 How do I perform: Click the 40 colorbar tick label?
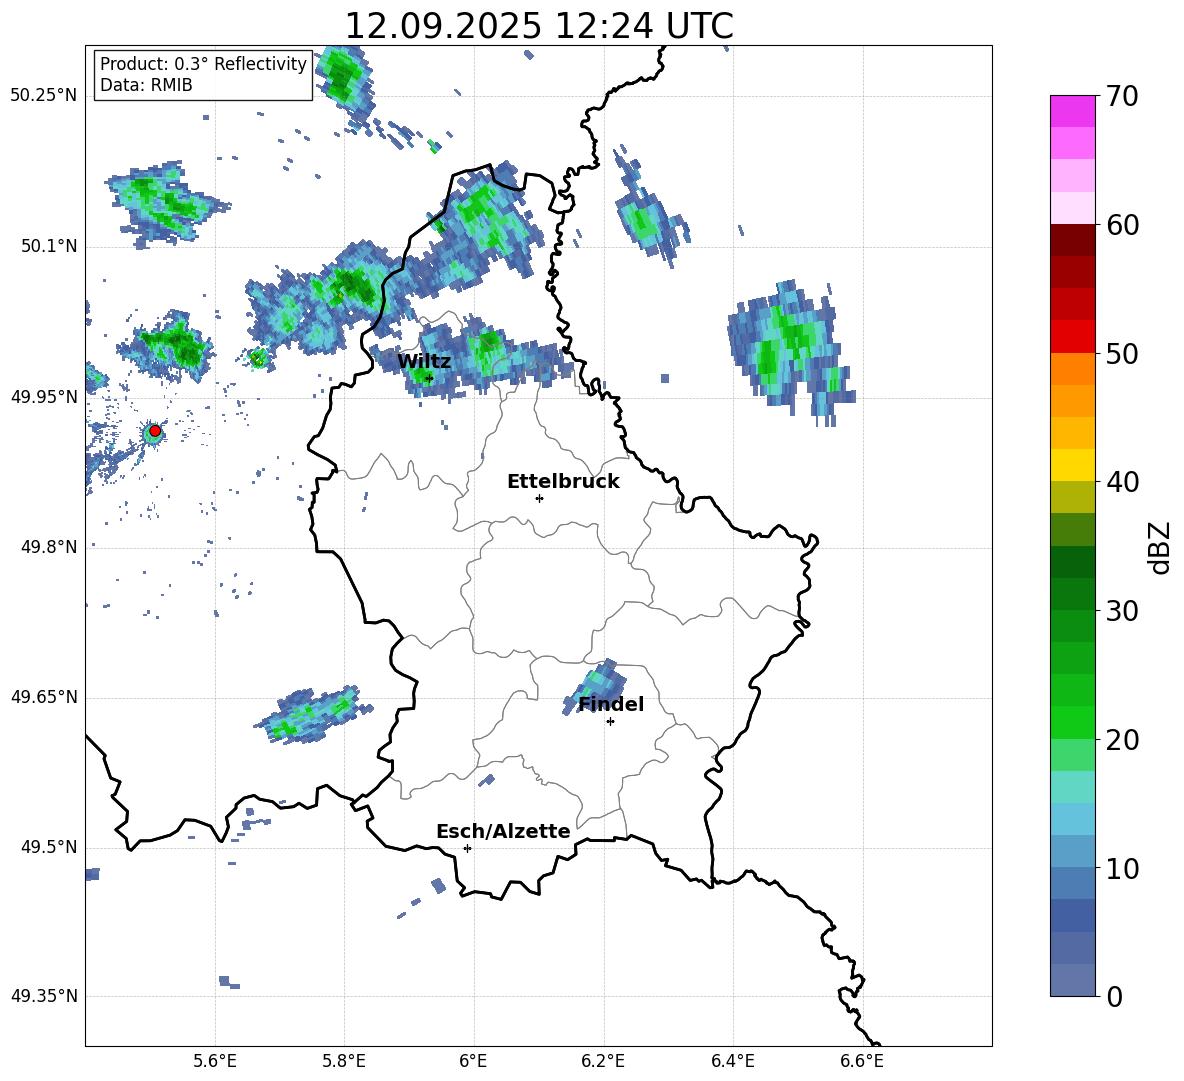[x=1122, y=482]
